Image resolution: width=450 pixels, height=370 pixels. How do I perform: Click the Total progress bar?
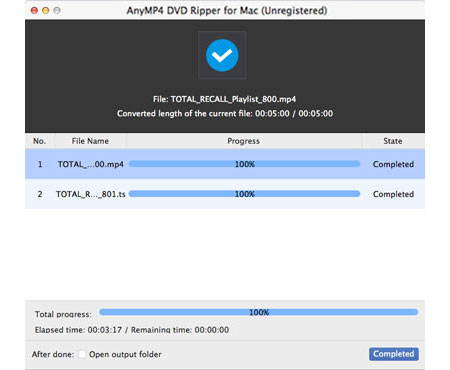pyautogui.click(x=259, y=312)
